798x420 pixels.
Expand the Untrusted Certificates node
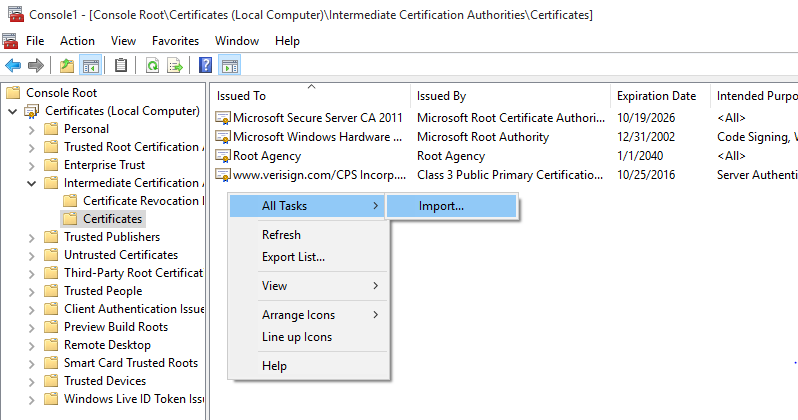tap(32, 256)
